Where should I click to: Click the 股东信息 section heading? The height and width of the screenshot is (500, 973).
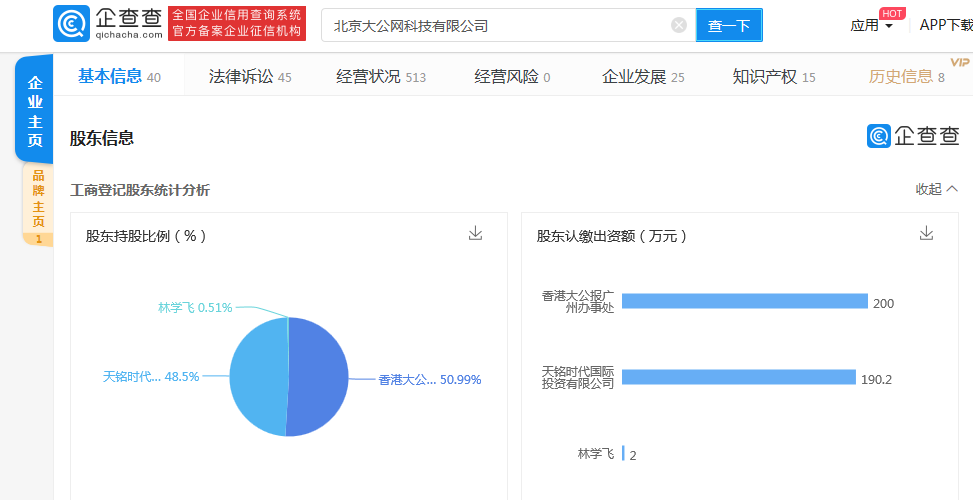pos(102,138)
